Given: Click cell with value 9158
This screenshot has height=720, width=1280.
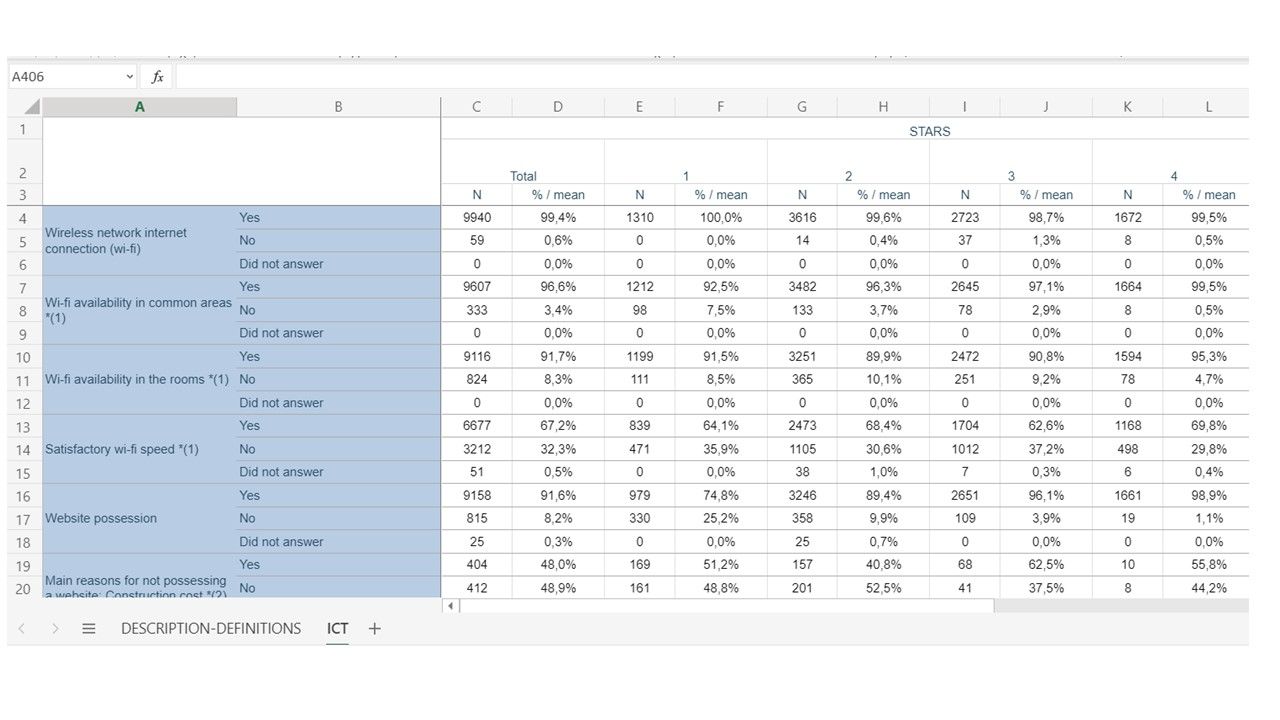Looking at the screenshot, I should point(477,496).
